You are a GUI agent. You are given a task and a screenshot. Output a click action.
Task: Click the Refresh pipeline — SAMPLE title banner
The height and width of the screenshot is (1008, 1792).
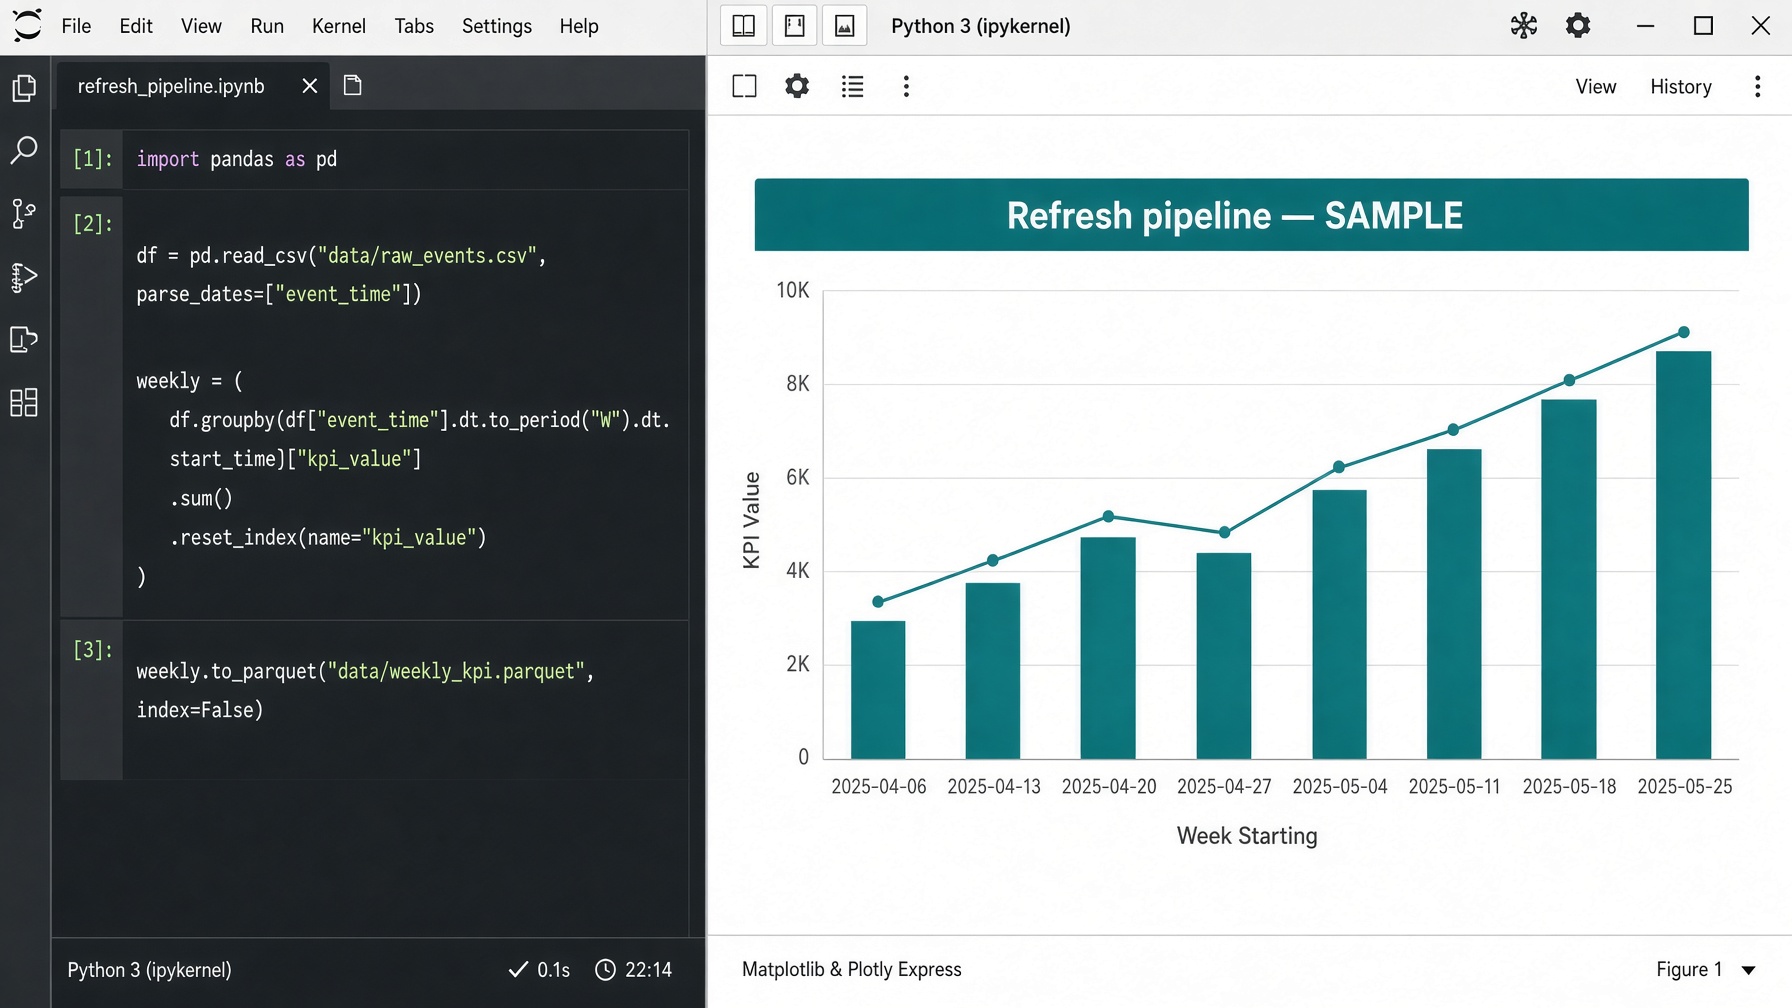(1251, 215)
